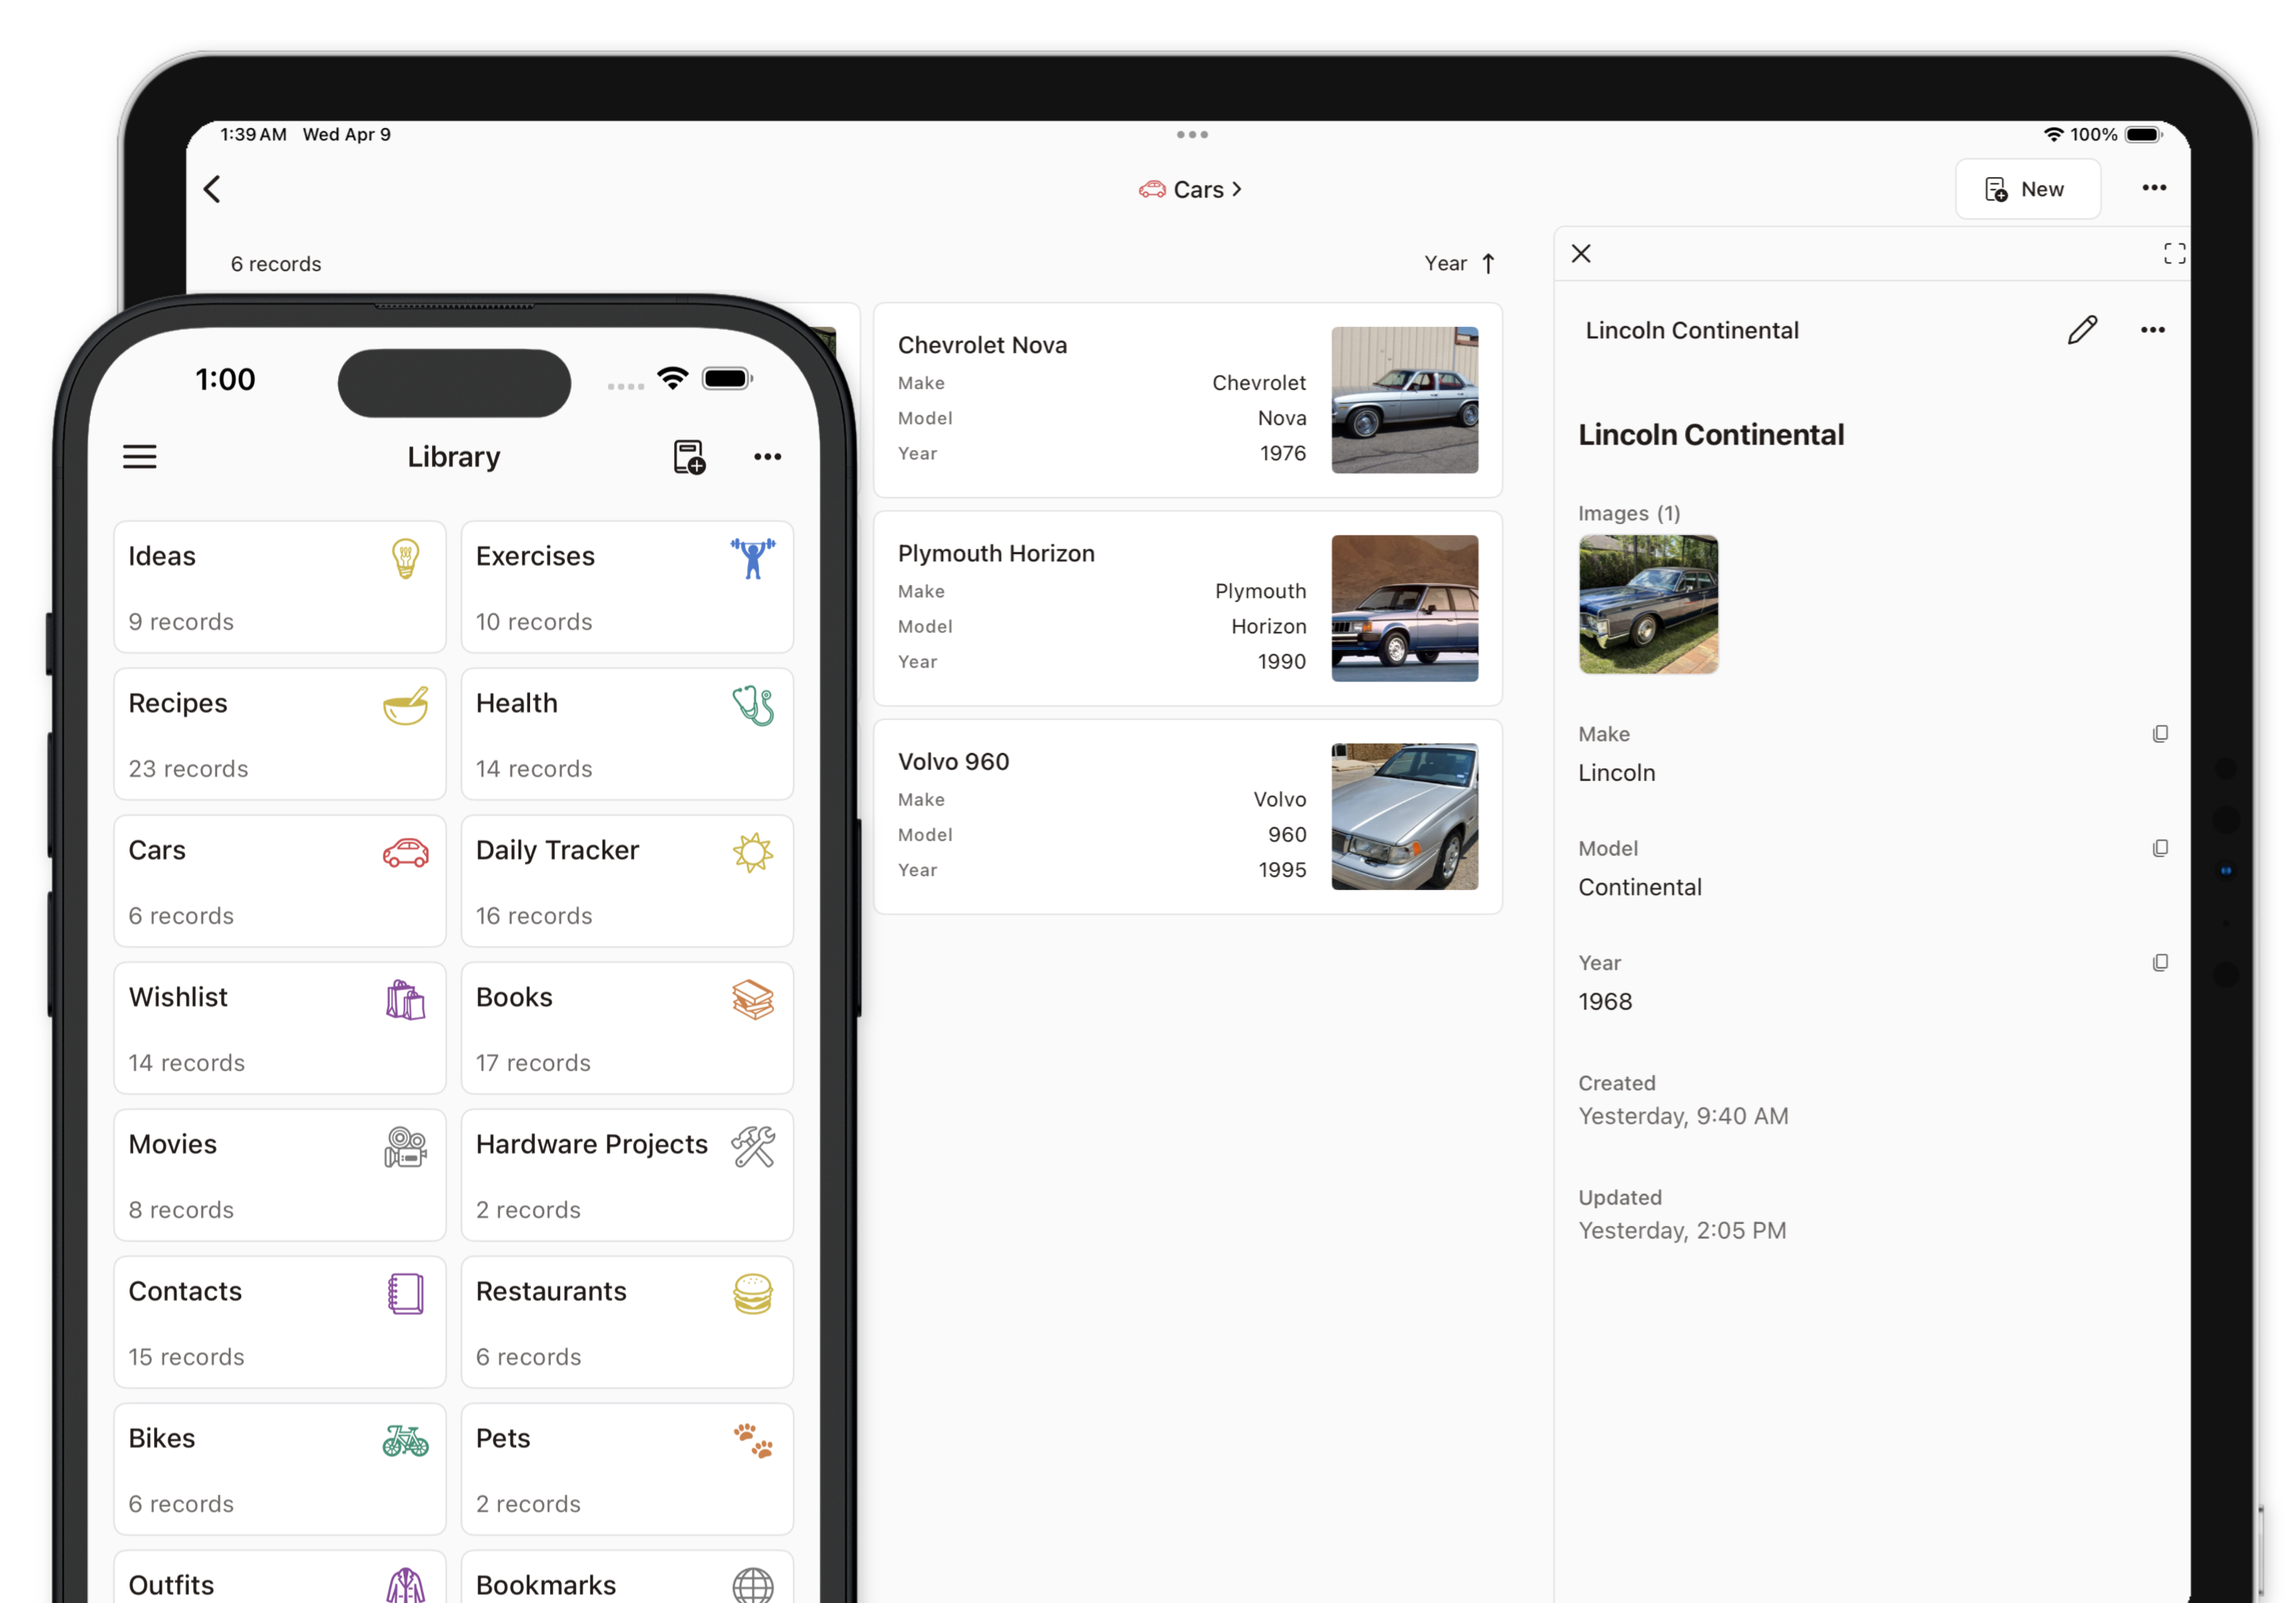The height and width of the screenshot is (1603, 2296).
Task: Close the Lincoln Continental detail panel
Action: (x=1581, y=253)
